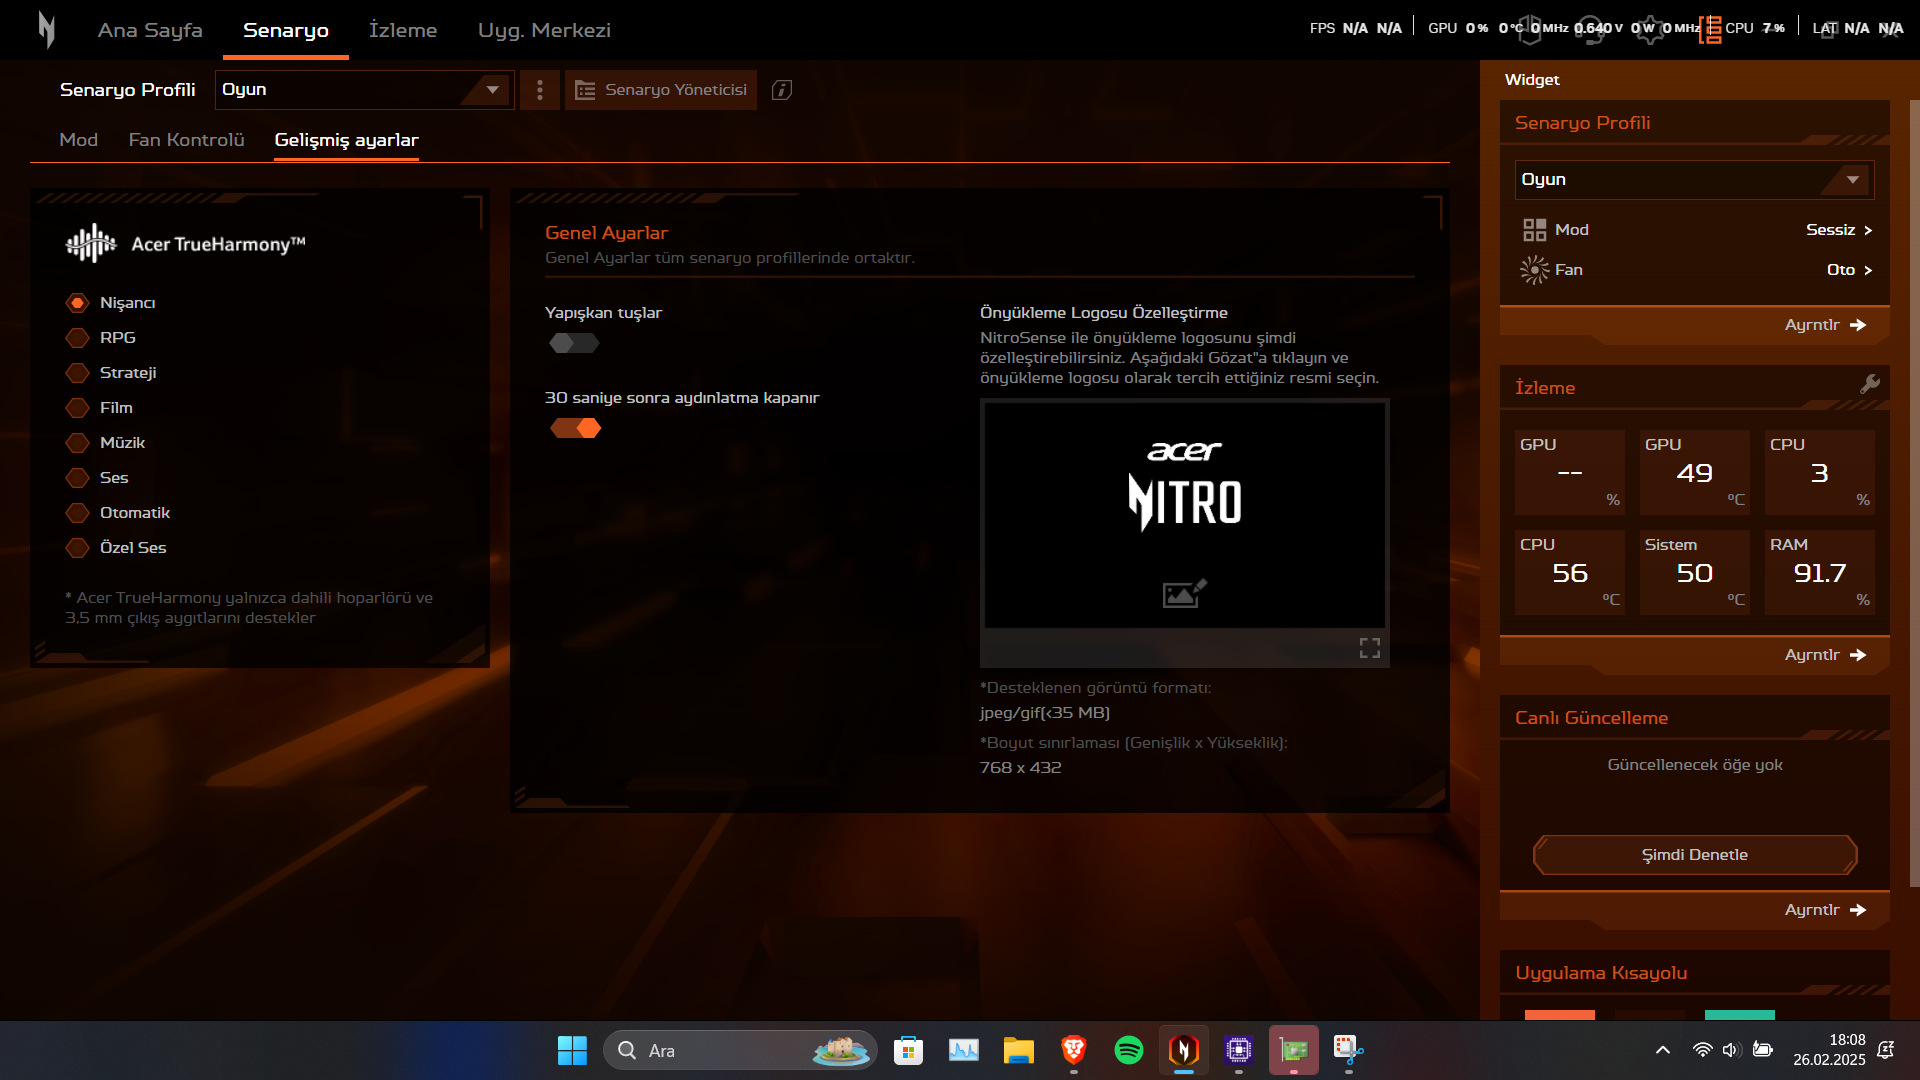The image size is (1920, 1080).
Task: Open Senaryo Yöneticisi button
Action: pos(661,90)
